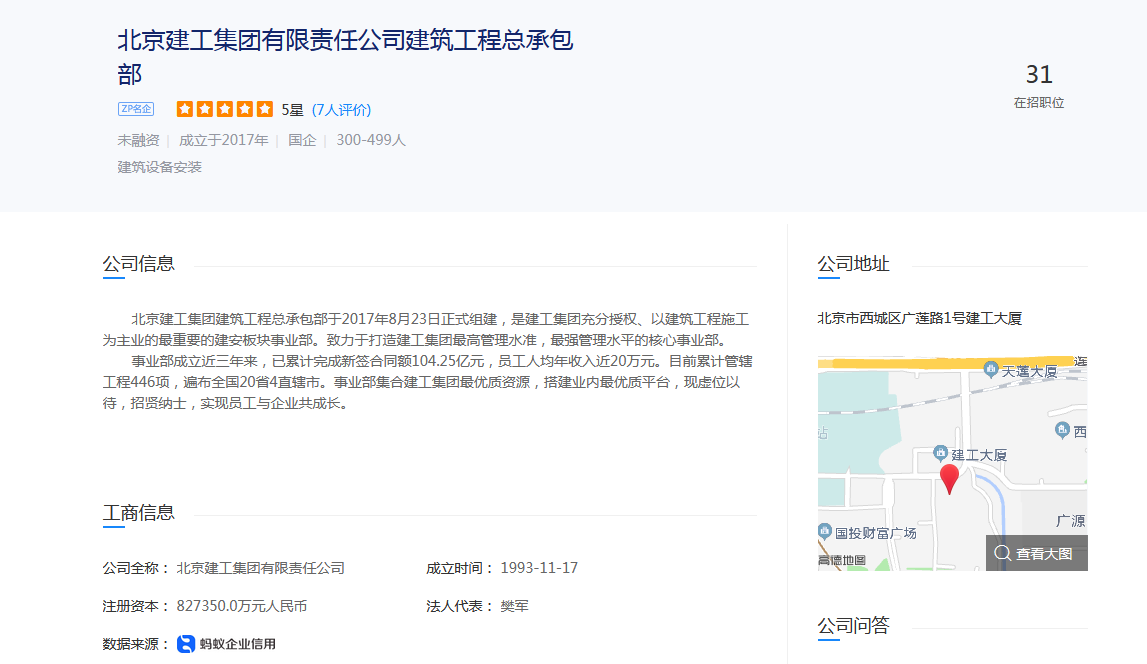Image resolution: width=1147 pixels, height=664 pixels.
Task: Click the 公司全称 value 北京建工集团有限责任公司
Action: (x=260, y=568)
